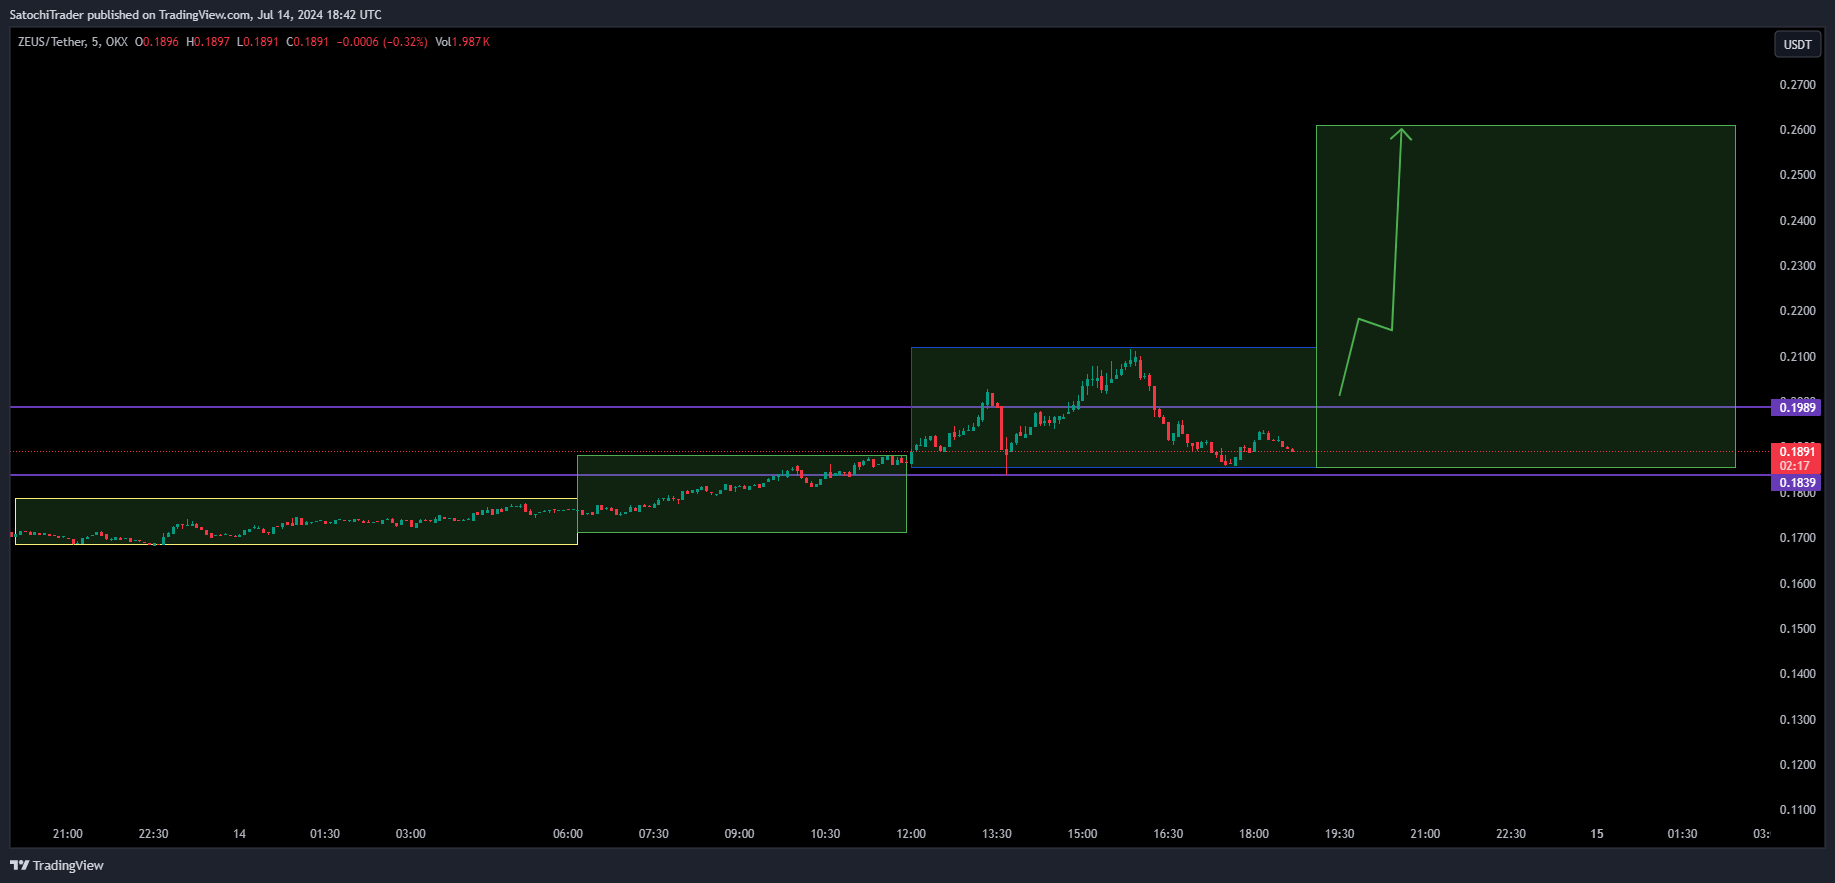Screen dimensions: 1835x883
Task: Click the 13:30 time axis label
Action: pos(997,834)
